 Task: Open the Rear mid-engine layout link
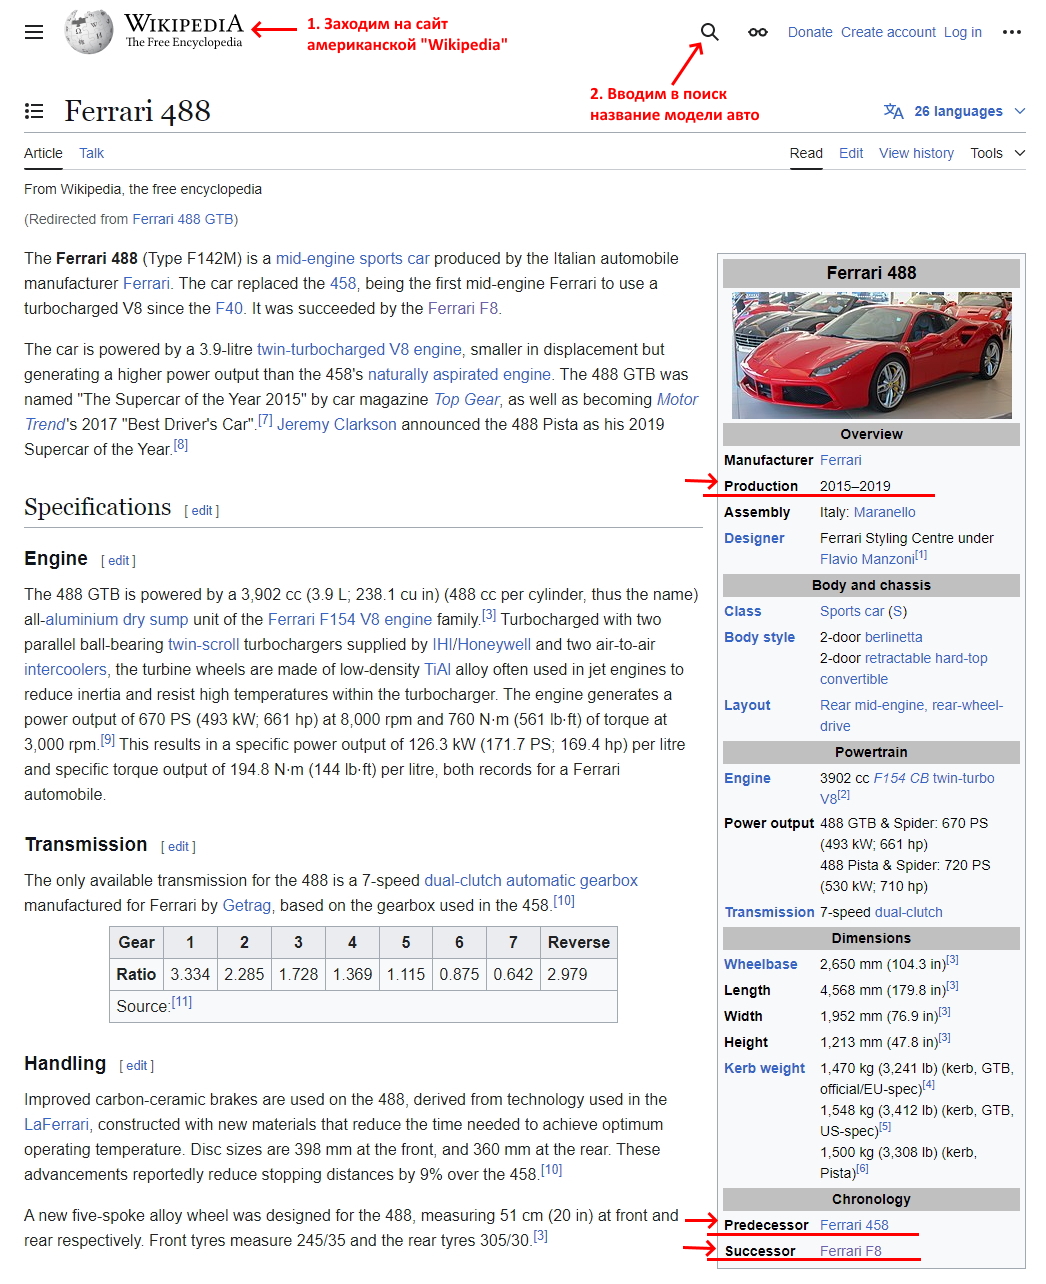(x=911, y=715)
